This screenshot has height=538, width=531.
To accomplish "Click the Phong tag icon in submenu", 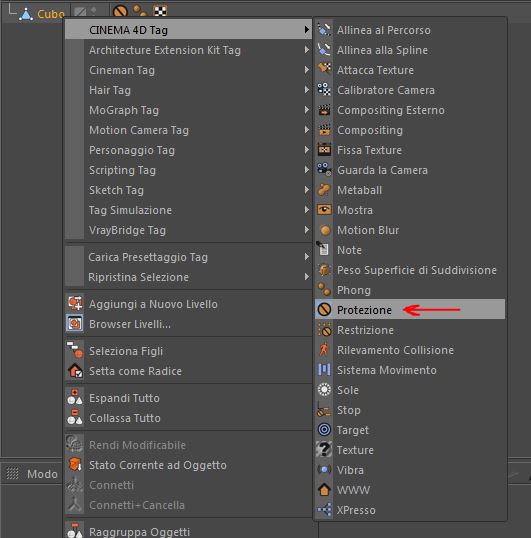I will [324, 290].
